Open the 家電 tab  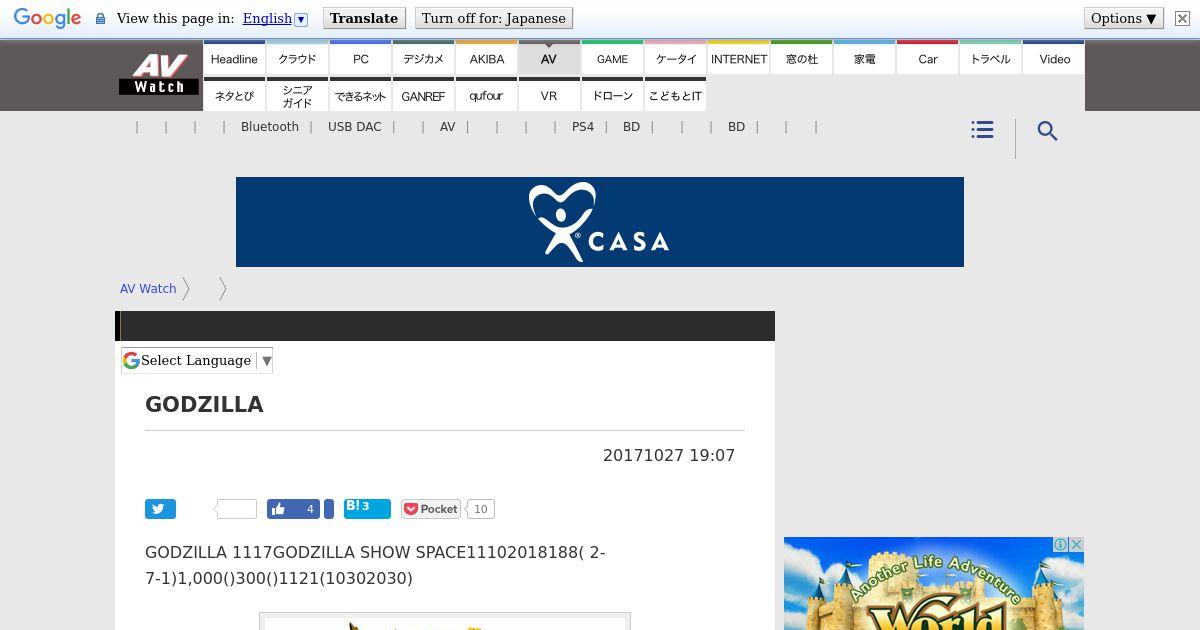pyautogui.click(x=864, y=58)
